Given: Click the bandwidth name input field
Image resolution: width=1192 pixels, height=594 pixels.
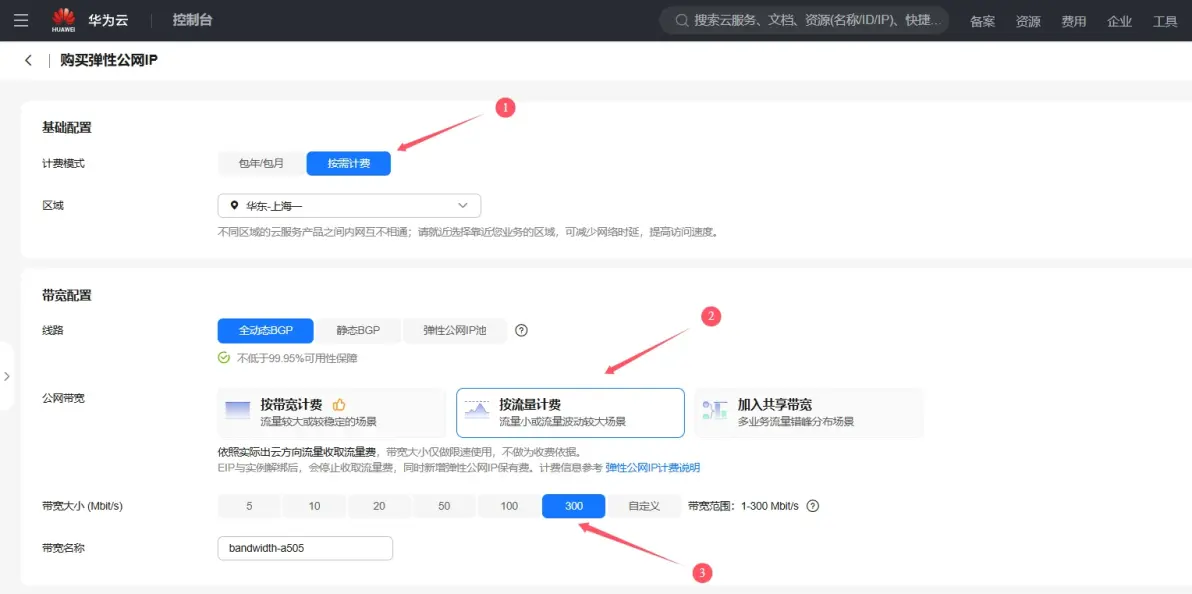Looking at the screenshot, I should tap(304, 548).
